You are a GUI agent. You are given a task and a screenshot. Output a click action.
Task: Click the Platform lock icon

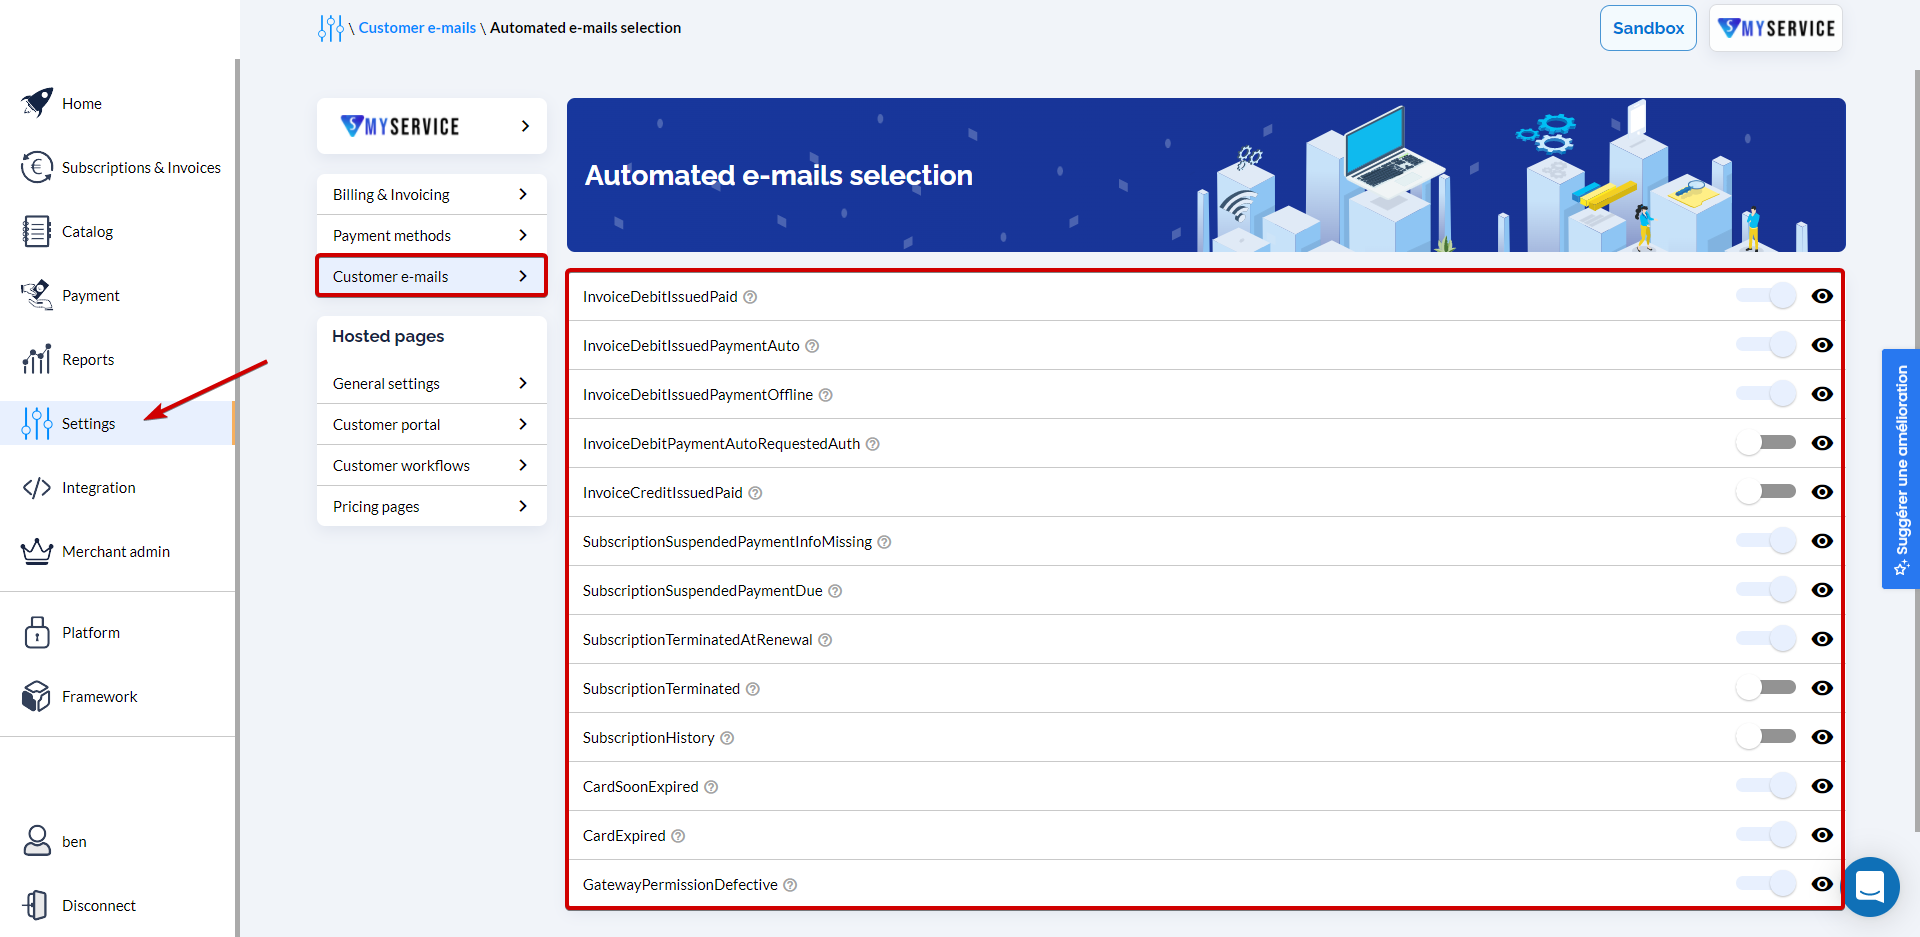click(x=37, y=632)
